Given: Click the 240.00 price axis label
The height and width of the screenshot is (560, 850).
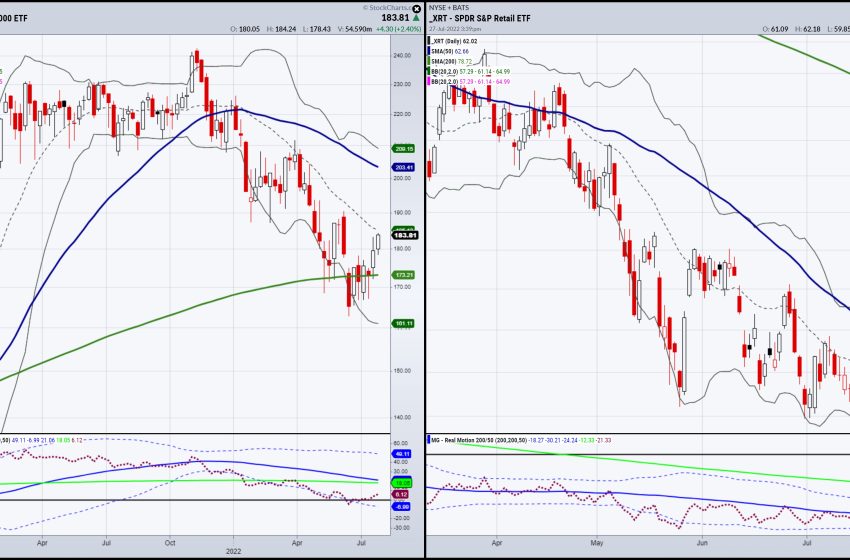Looking at the screenshot, I should click(x=402, y=55).
